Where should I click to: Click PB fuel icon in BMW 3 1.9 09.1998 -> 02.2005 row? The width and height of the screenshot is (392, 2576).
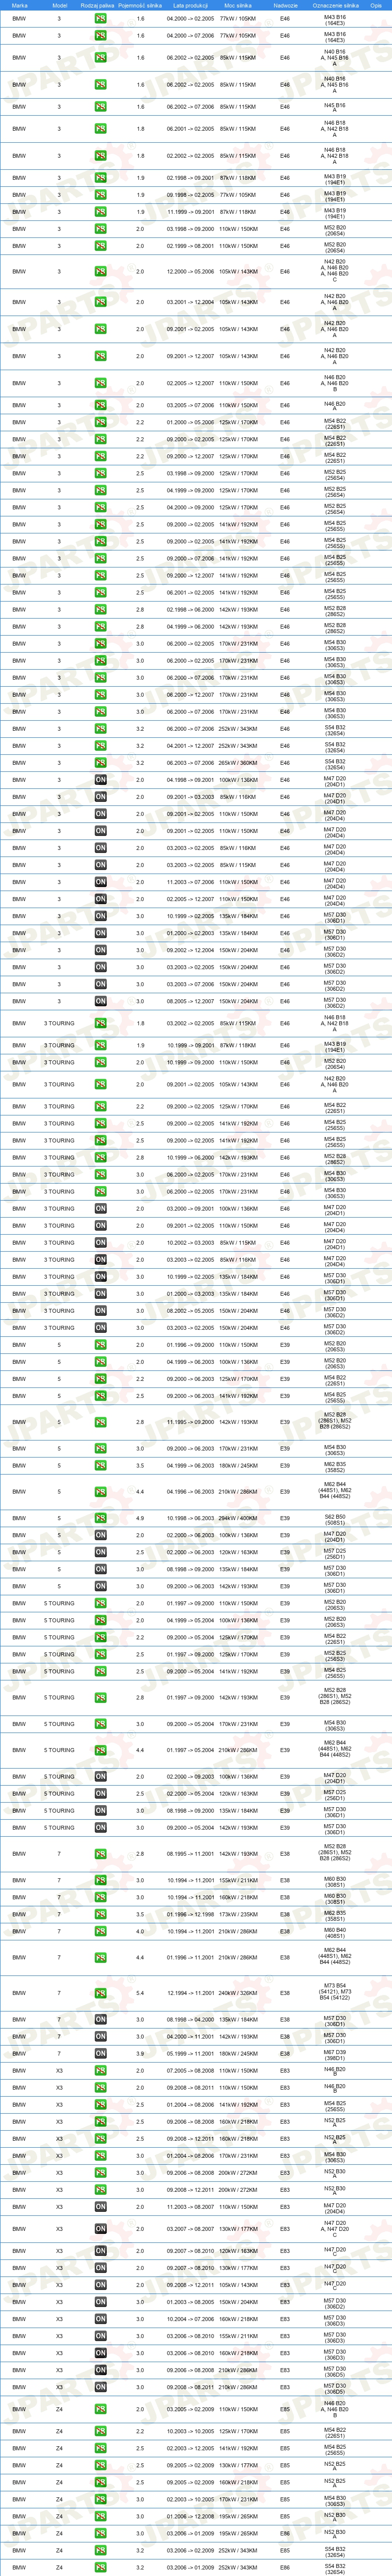(101, 195)
